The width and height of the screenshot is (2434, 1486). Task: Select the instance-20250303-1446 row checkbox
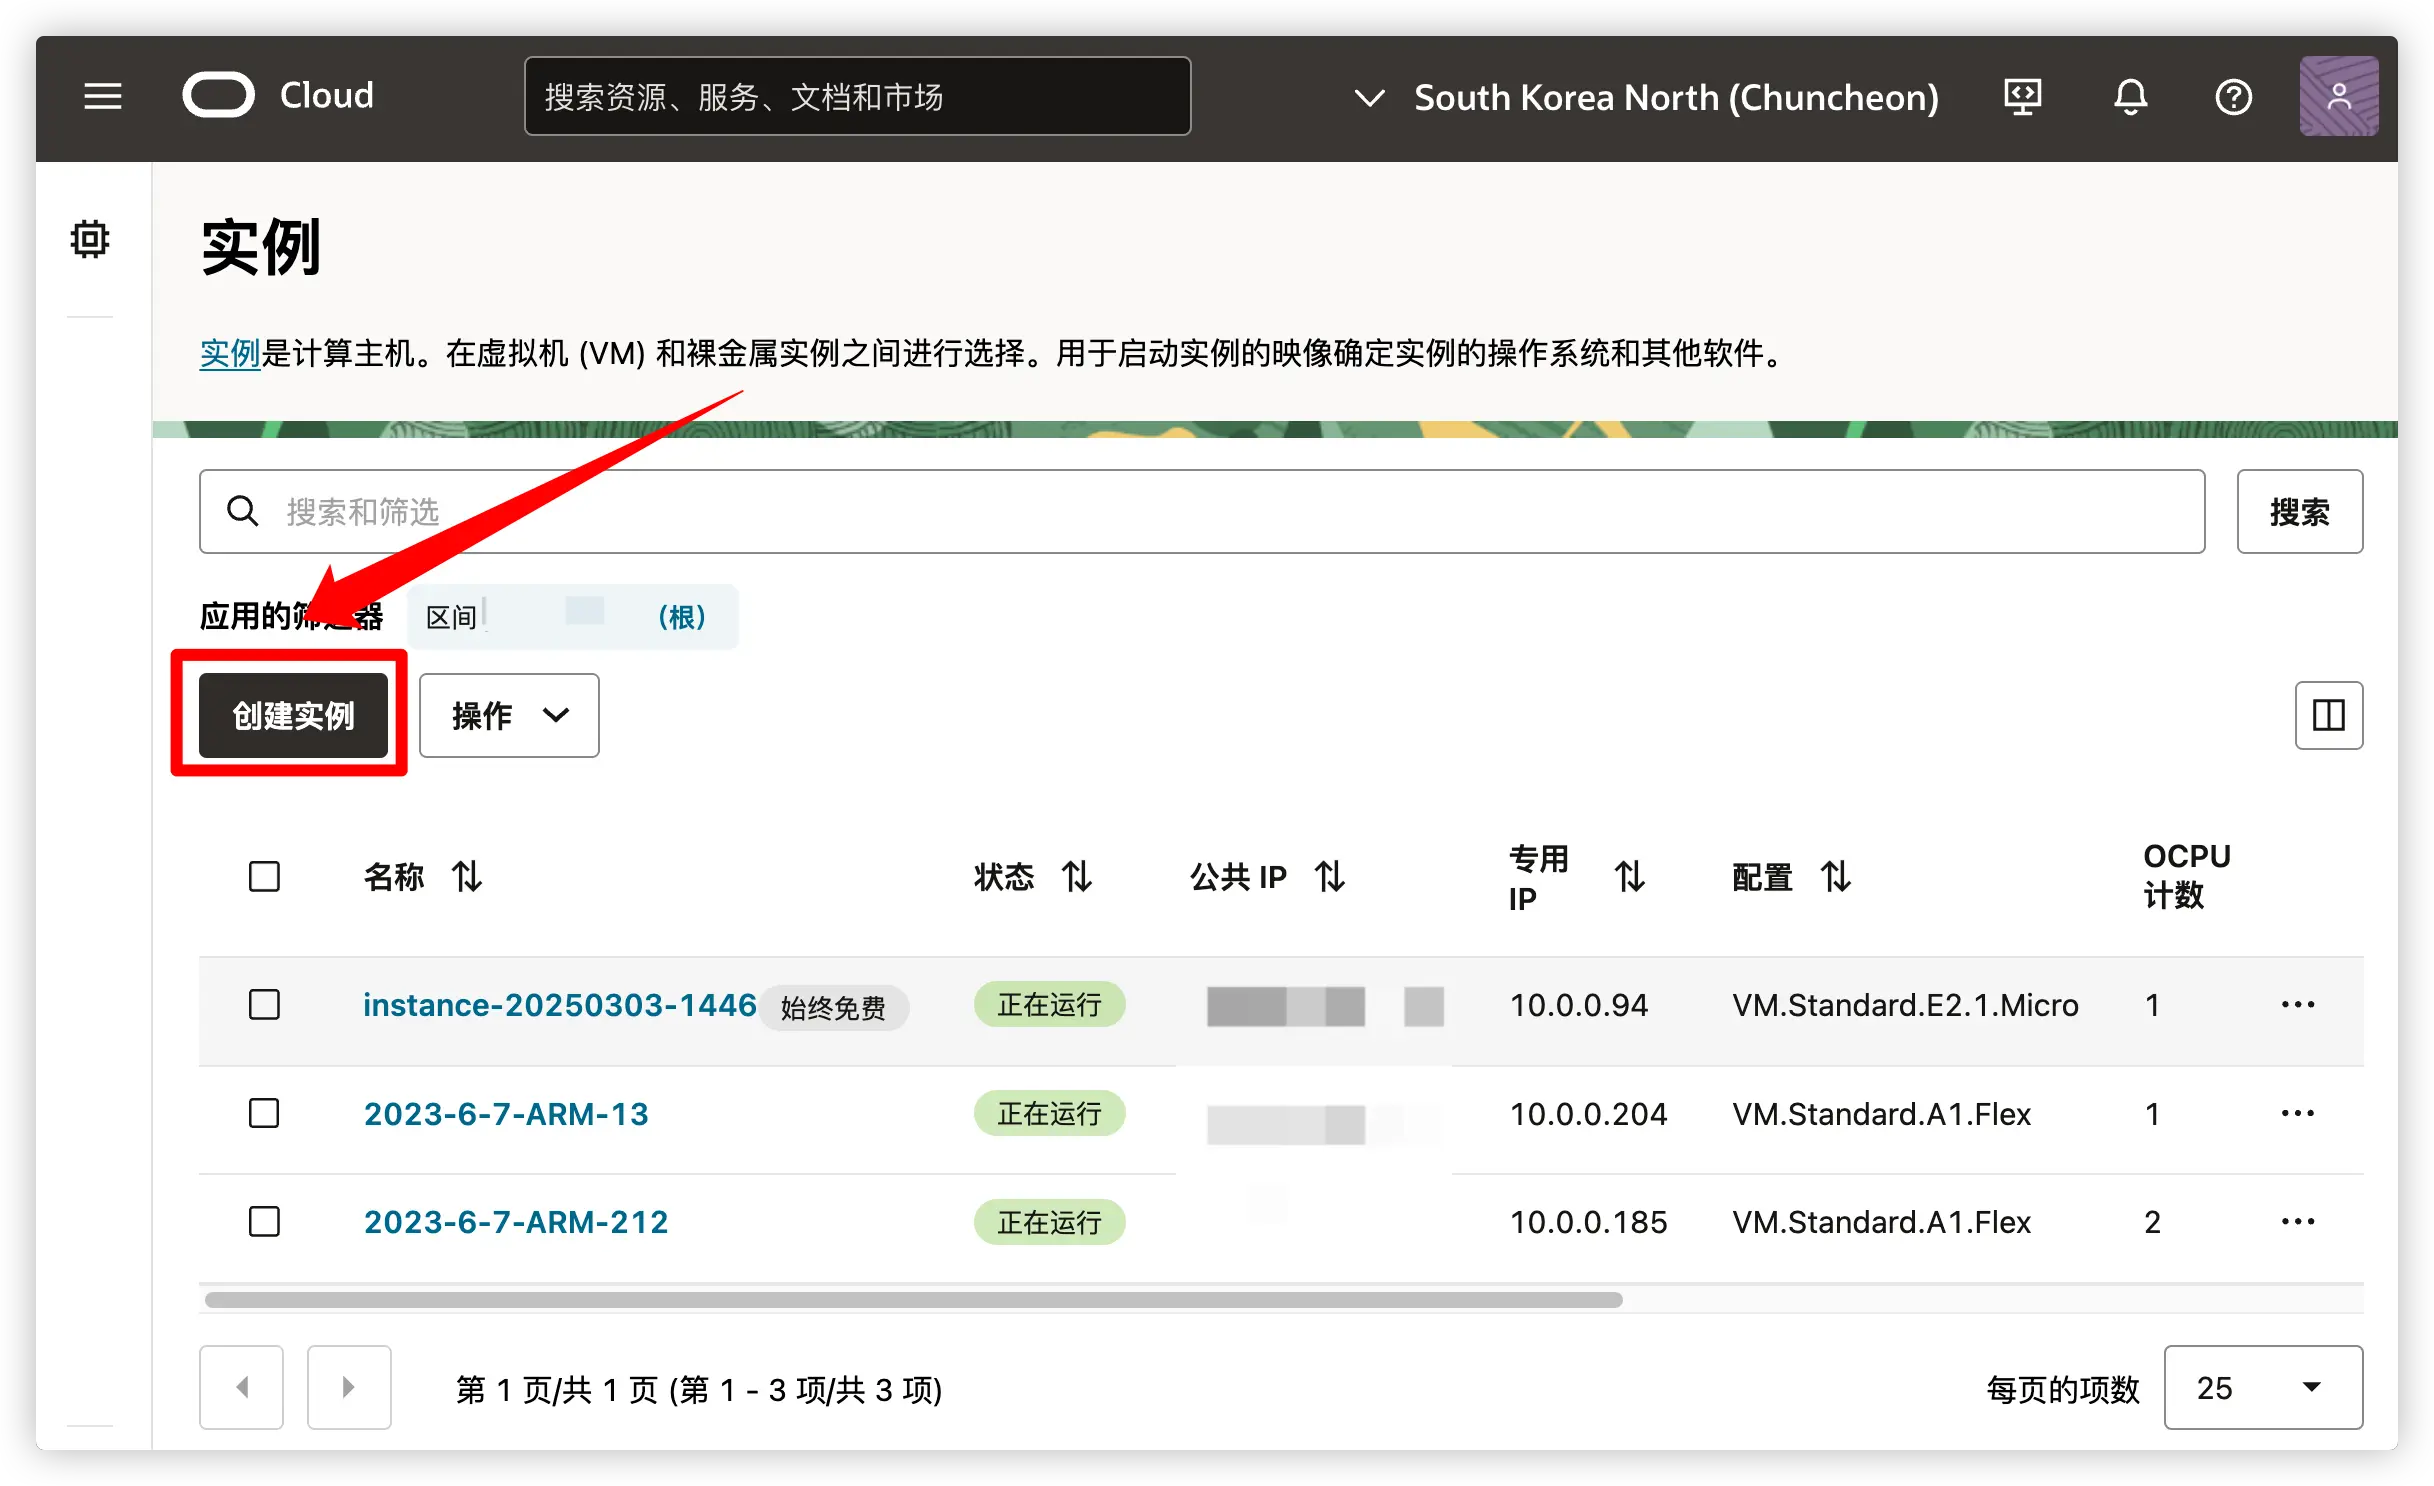click(264, 1004)
